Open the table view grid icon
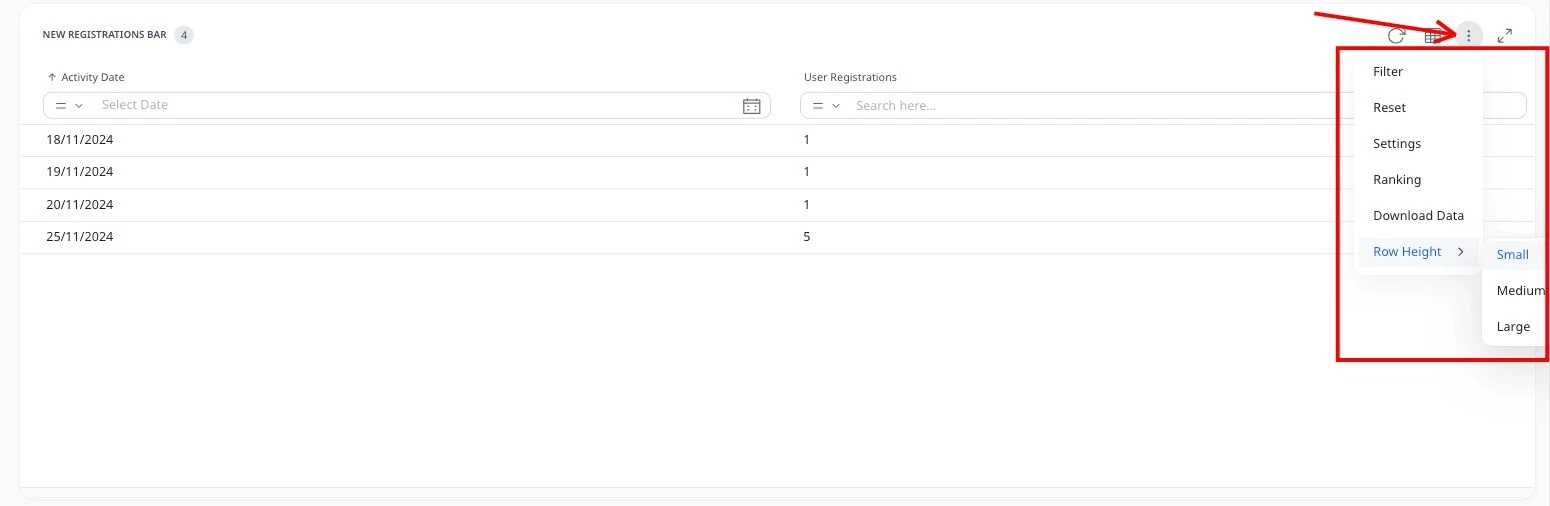Image resolution: width=1550 pixels, height=506 pixels. click(x=1432, y=36)
